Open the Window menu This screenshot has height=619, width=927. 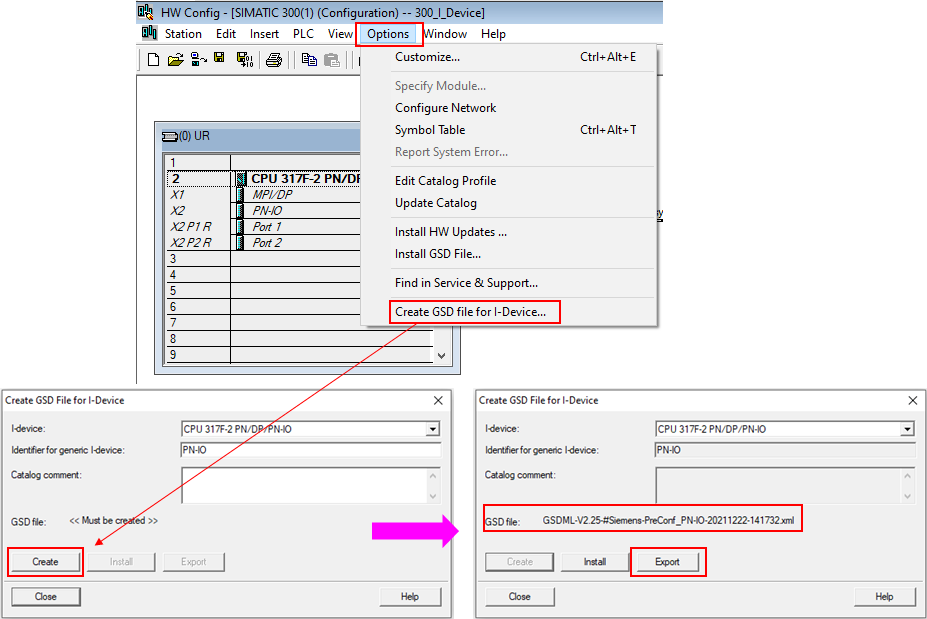click(x=445, y=34)
